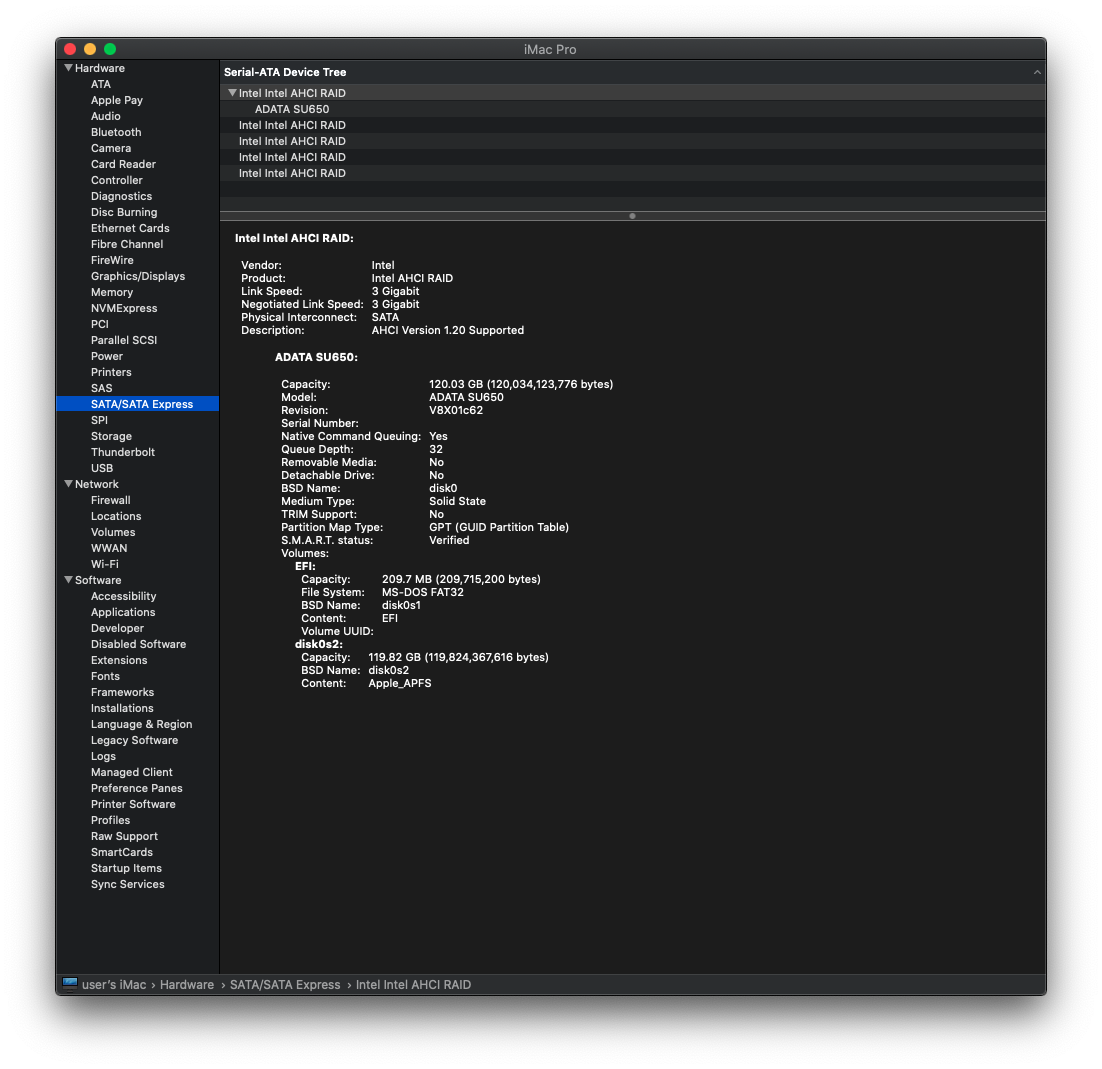Open Legacy Software category
This screenshot has width=1102, height=1069.
[x=134, y=741]
